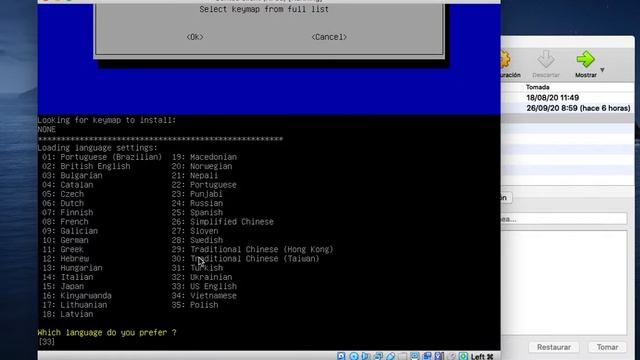Click the '[33]' default answer text
640x360 pixels.
point(46,342)
